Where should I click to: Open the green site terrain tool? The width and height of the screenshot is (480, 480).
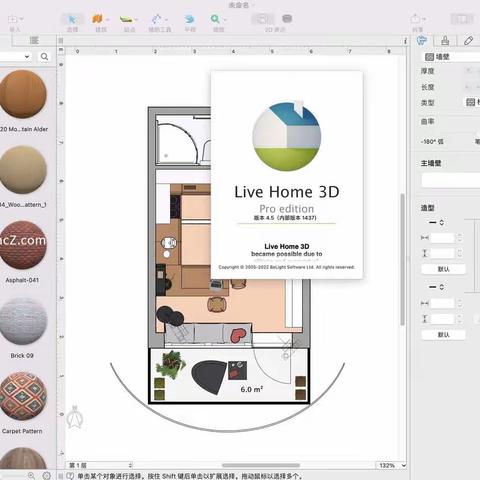tap(126, 19)
